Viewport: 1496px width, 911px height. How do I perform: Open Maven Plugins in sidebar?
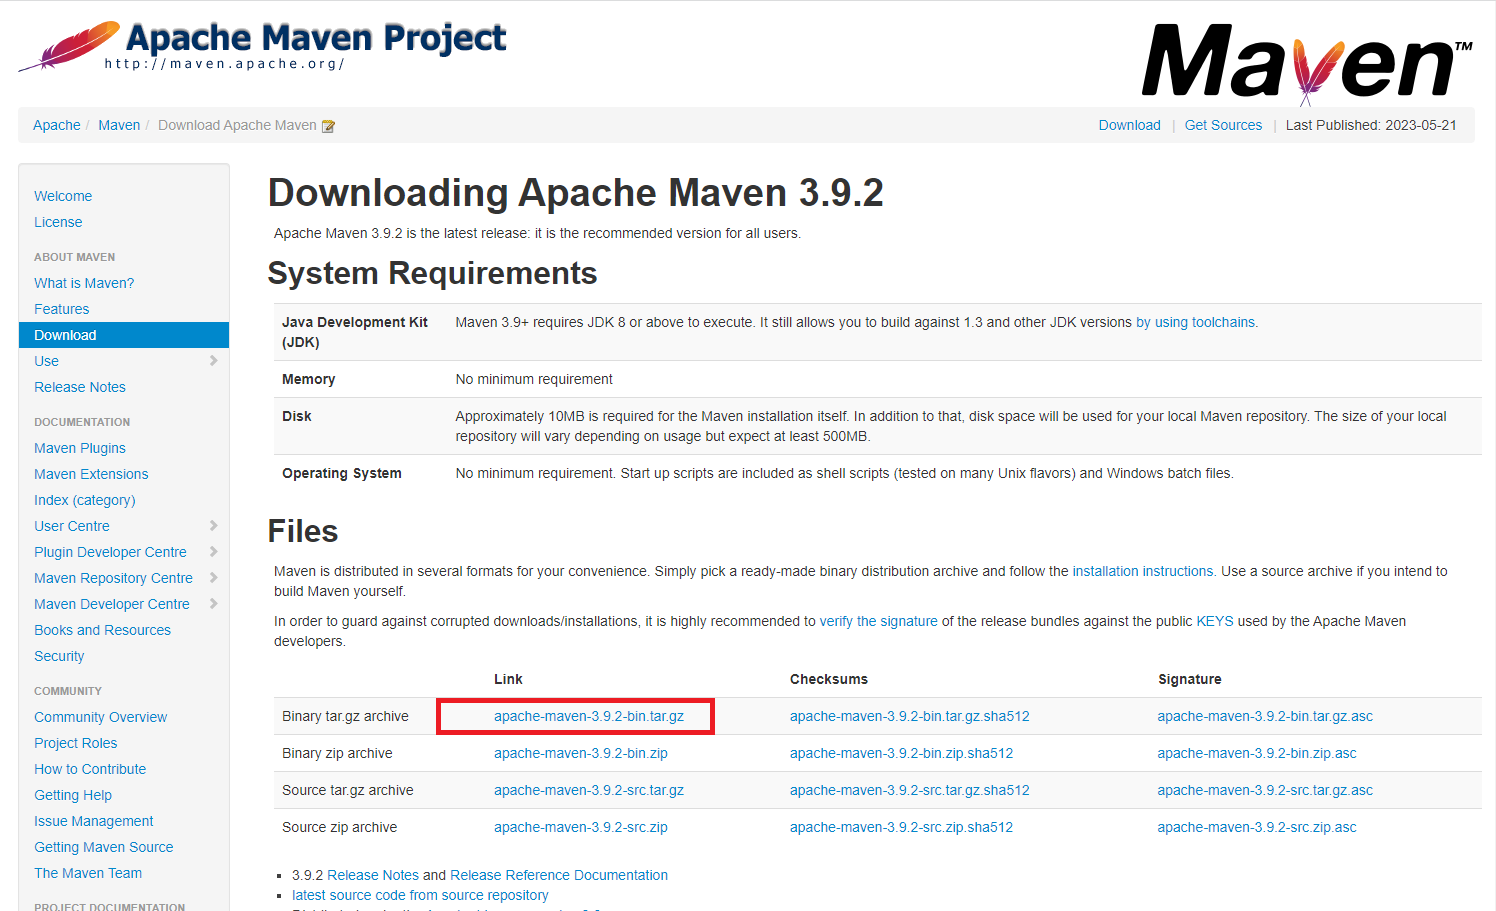tap(80, 448)
